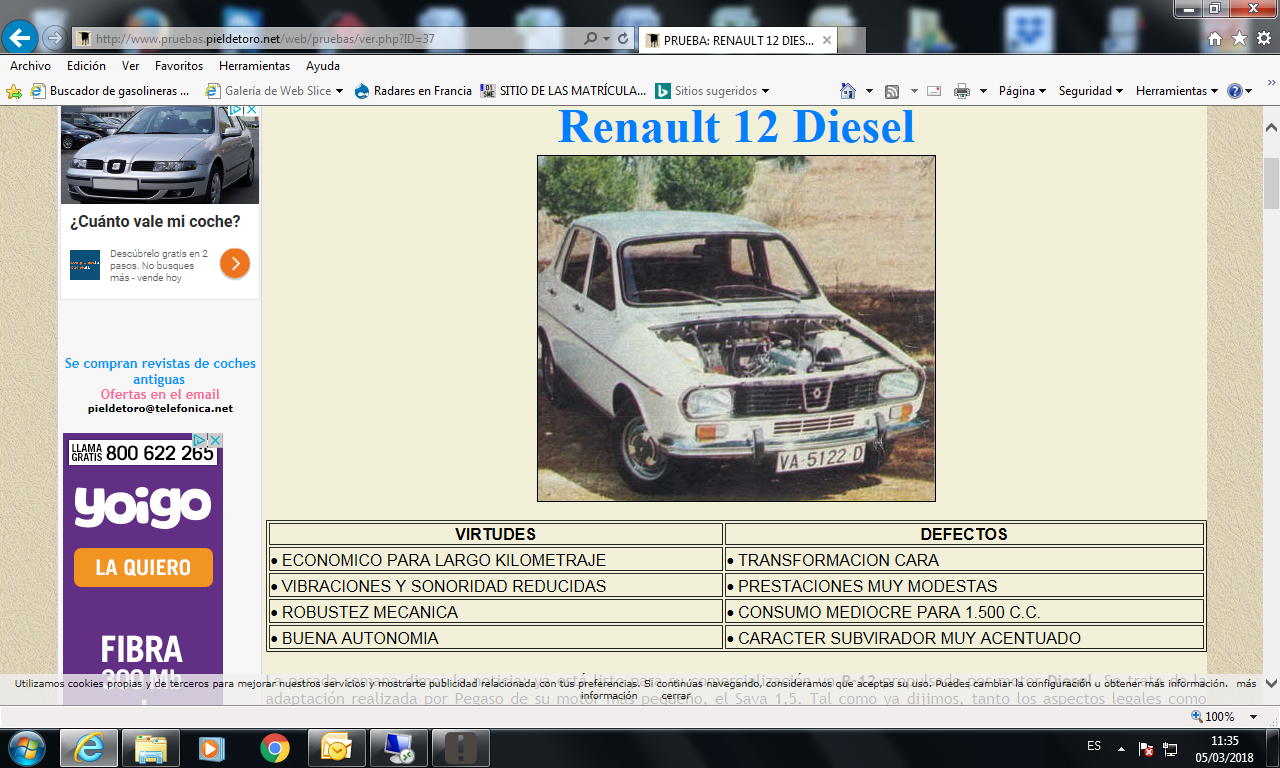1280x768 pixels.
Task: Expand the Página dropdown menu
Action: click(x=1022, y=91)
